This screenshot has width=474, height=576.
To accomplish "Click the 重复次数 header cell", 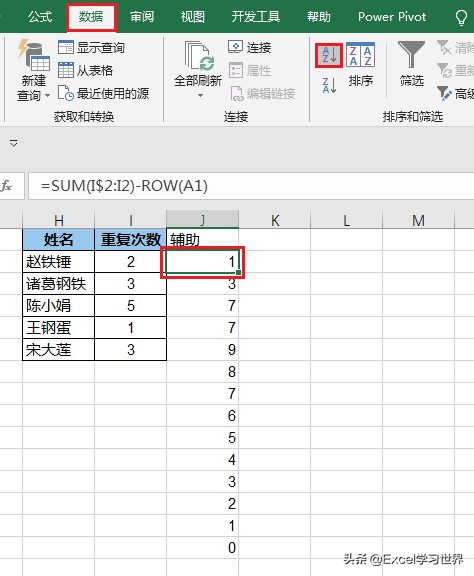I will (130, 240).
